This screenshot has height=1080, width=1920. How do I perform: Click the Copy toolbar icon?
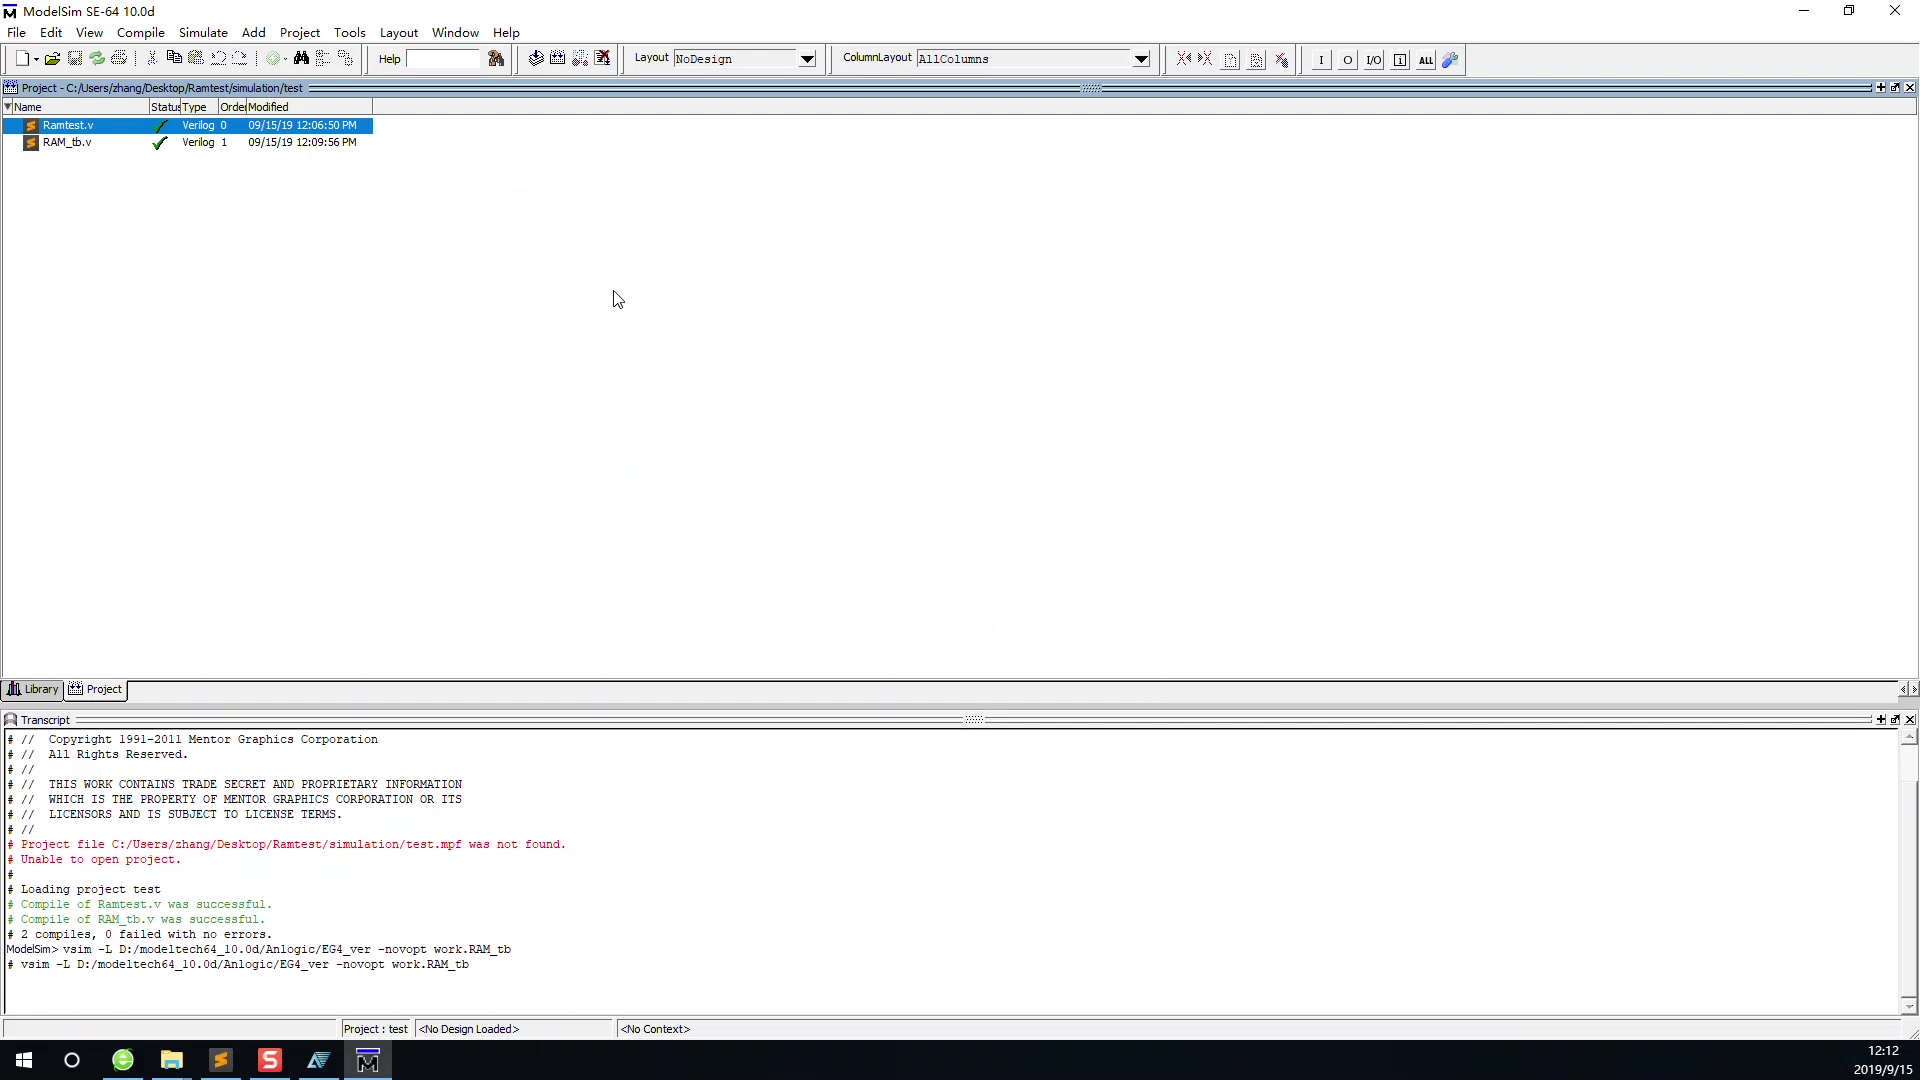pyautogui.click(x=174, y=59)
